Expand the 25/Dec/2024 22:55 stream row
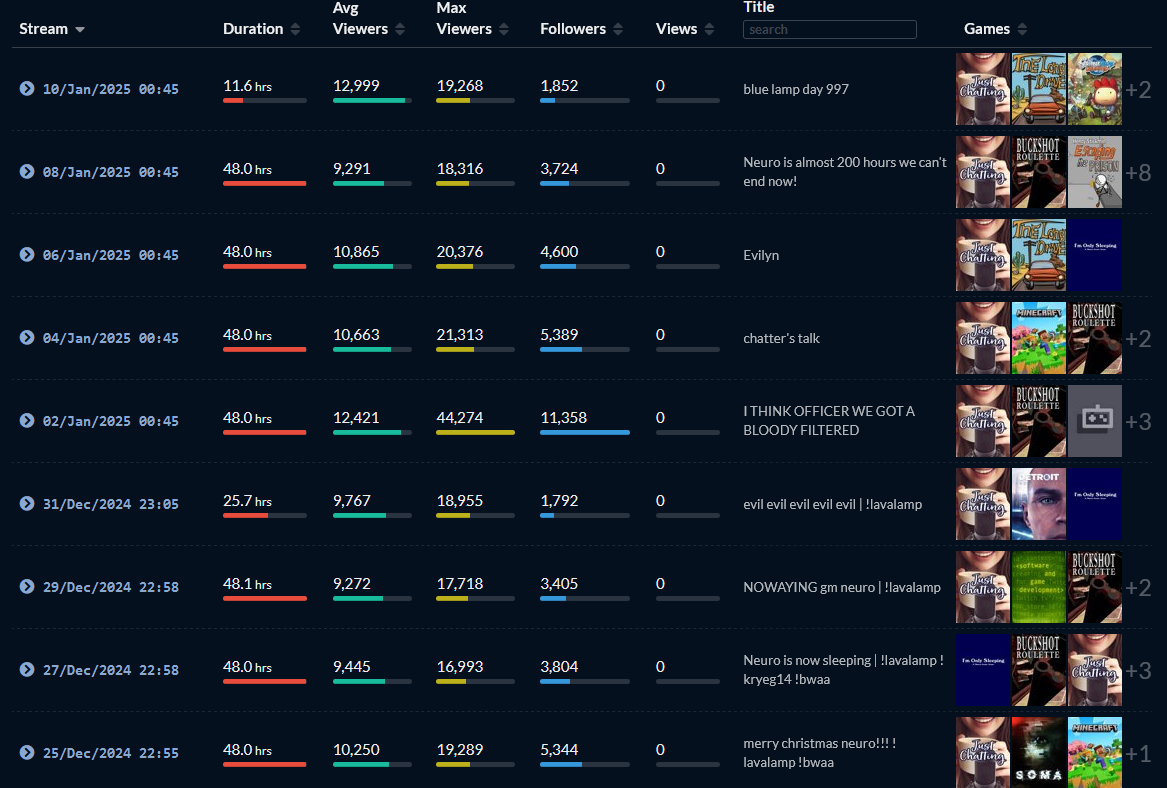The height and width of the screenshot is (788, 1167). click(x=27, y=752)
